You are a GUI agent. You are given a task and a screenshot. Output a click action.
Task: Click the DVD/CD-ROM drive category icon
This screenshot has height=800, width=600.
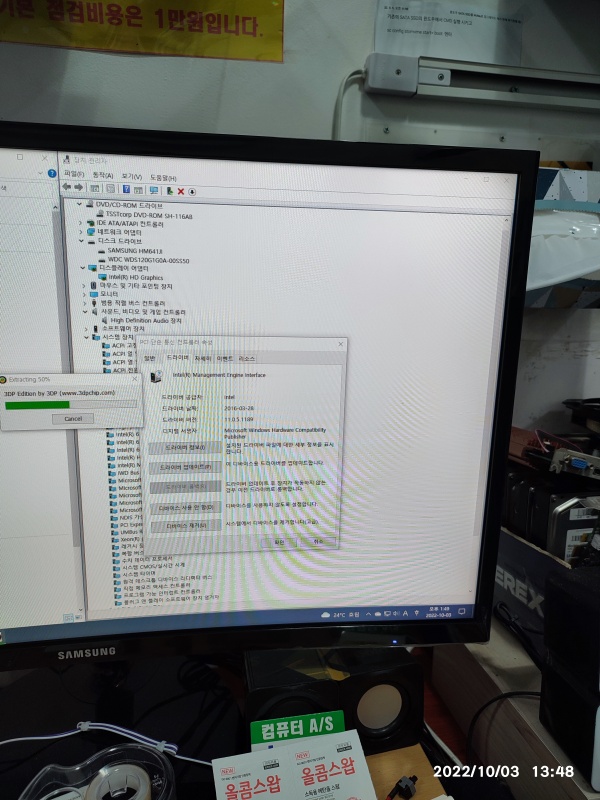89,204
